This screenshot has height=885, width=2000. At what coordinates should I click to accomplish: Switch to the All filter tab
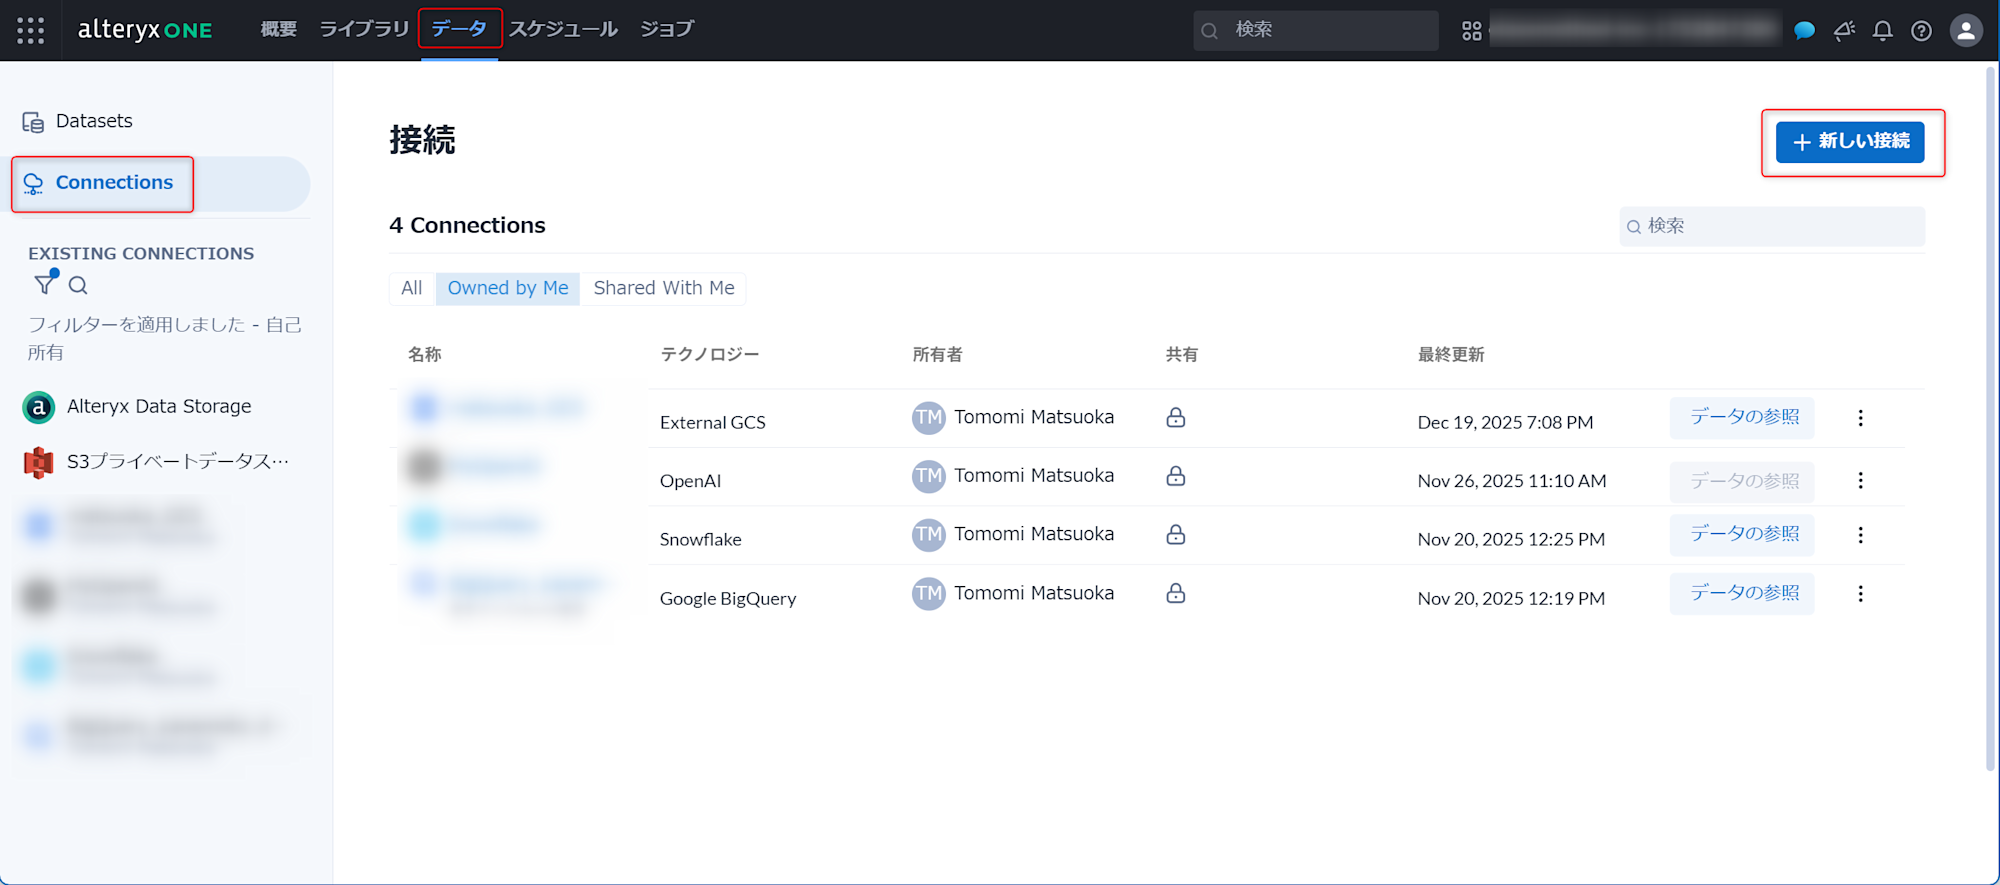click(x=412, y=288)
